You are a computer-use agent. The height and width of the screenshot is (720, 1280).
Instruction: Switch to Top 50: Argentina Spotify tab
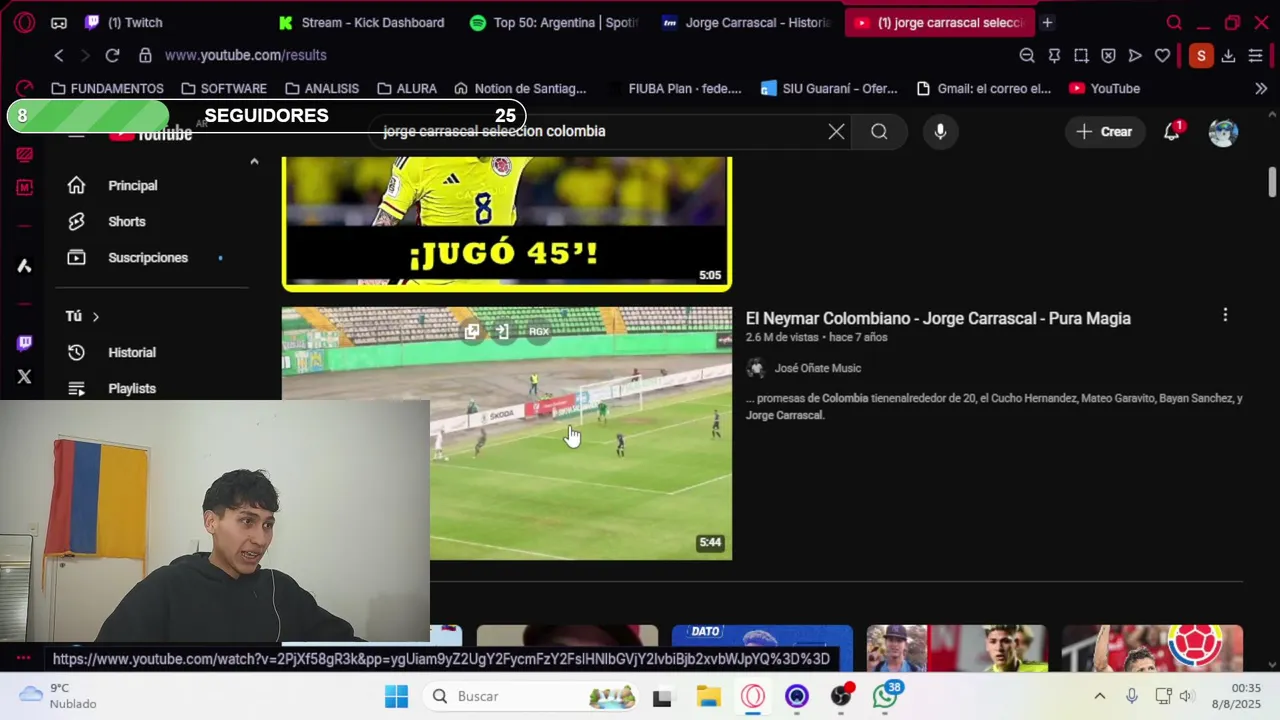(553, 22)
